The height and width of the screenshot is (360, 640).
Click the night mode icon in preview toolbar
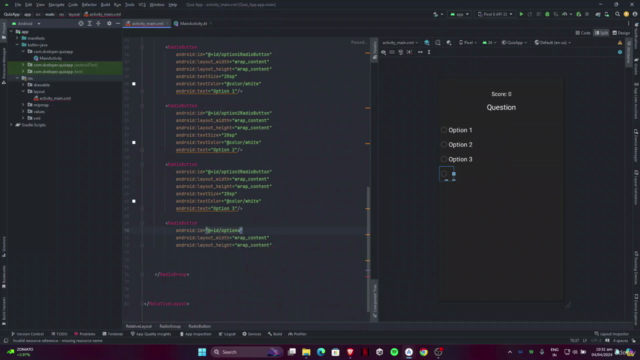[449, 42]
